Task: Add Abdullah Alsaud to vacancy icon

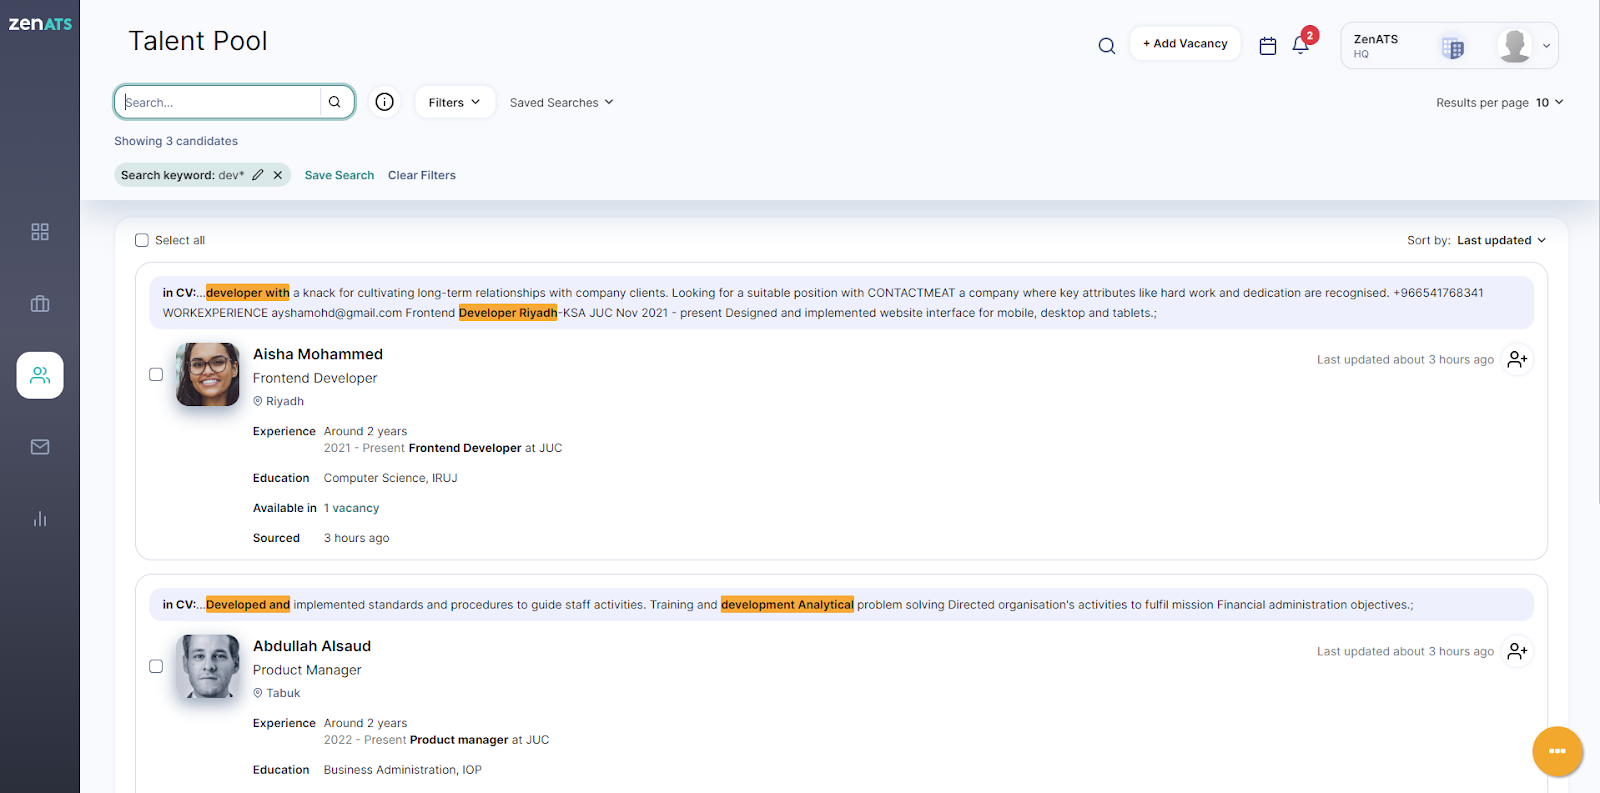Action: (x=1518, y=652)
